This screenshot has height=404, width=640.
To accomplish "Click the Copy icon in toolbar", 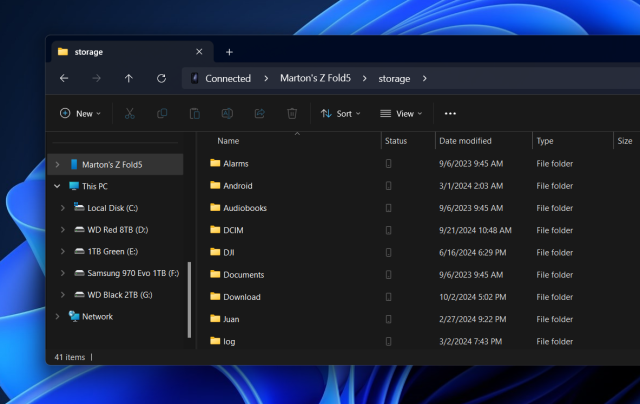I will [162, 114].
